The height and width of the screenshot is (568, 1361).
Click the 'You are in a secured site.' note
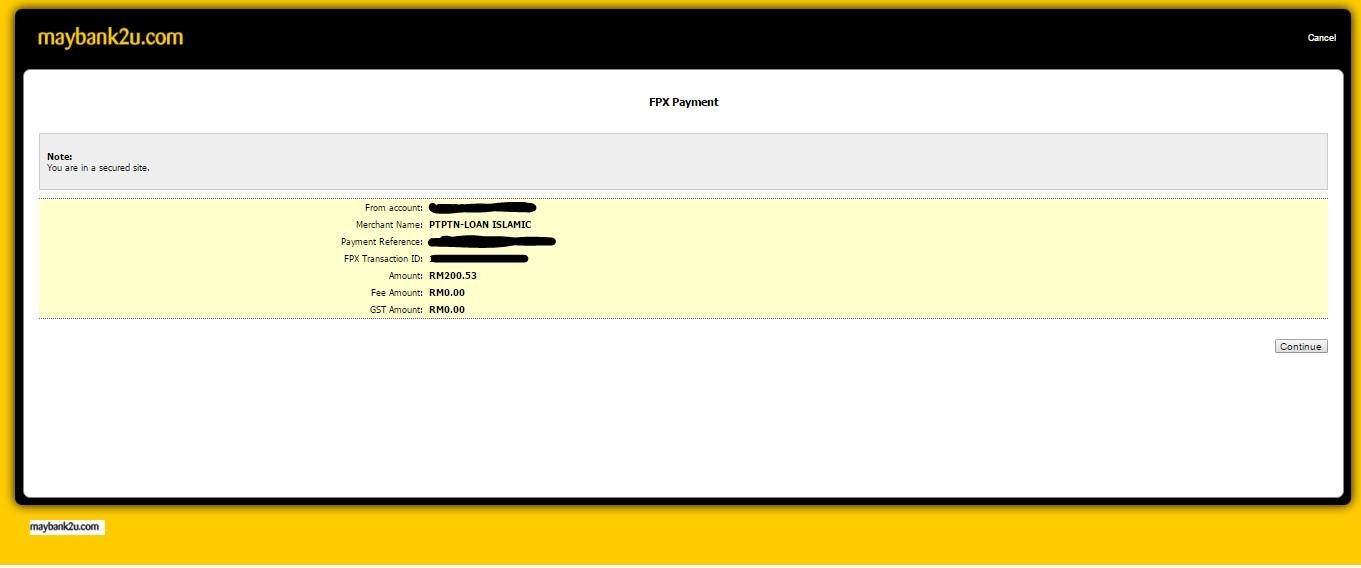point(98,168)
